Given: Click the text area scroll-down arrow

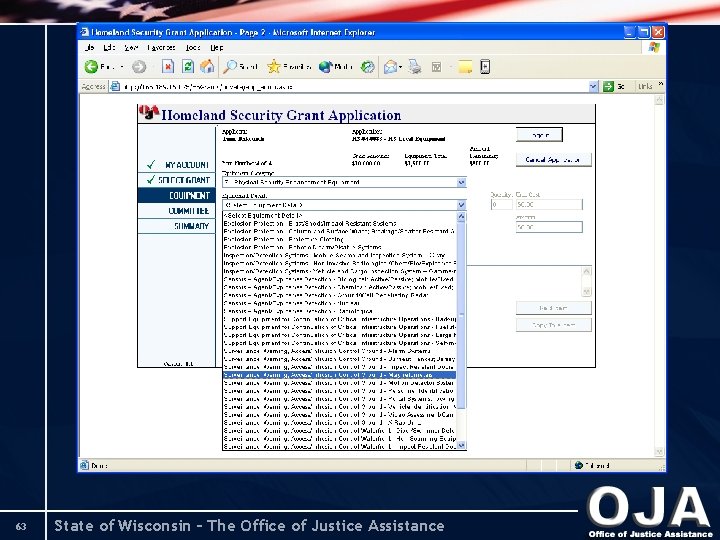Looking at the screenshot, I should [x=586, y=291].
